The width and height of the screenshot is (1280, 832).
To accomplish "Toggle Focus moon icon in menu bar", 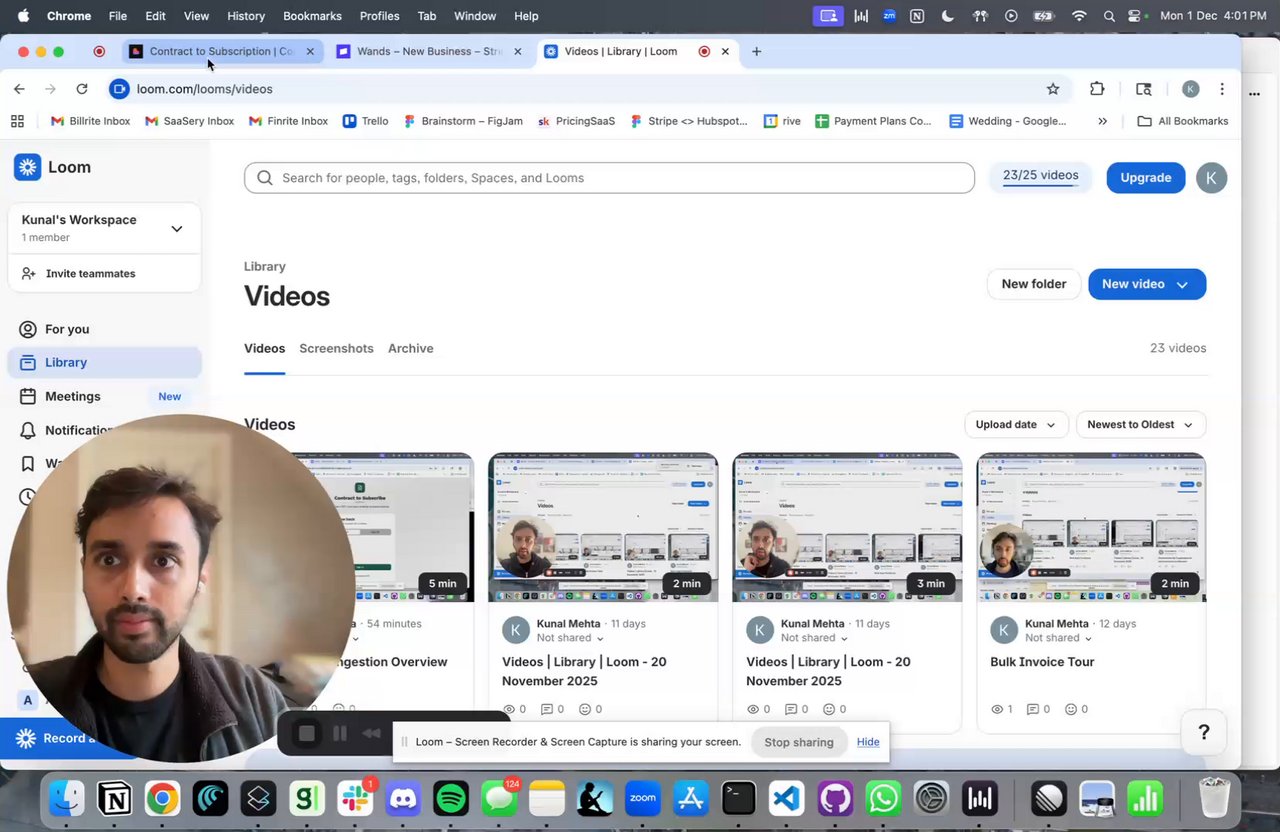I will (x=948, y=16).
